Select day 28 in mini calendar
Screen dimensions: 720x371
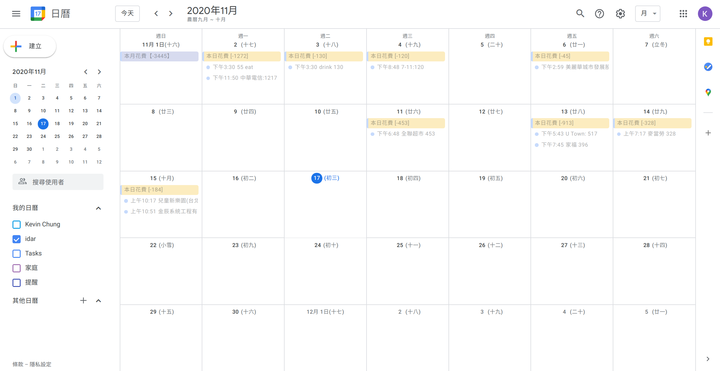pyautogui.click(x=99, y=136)
